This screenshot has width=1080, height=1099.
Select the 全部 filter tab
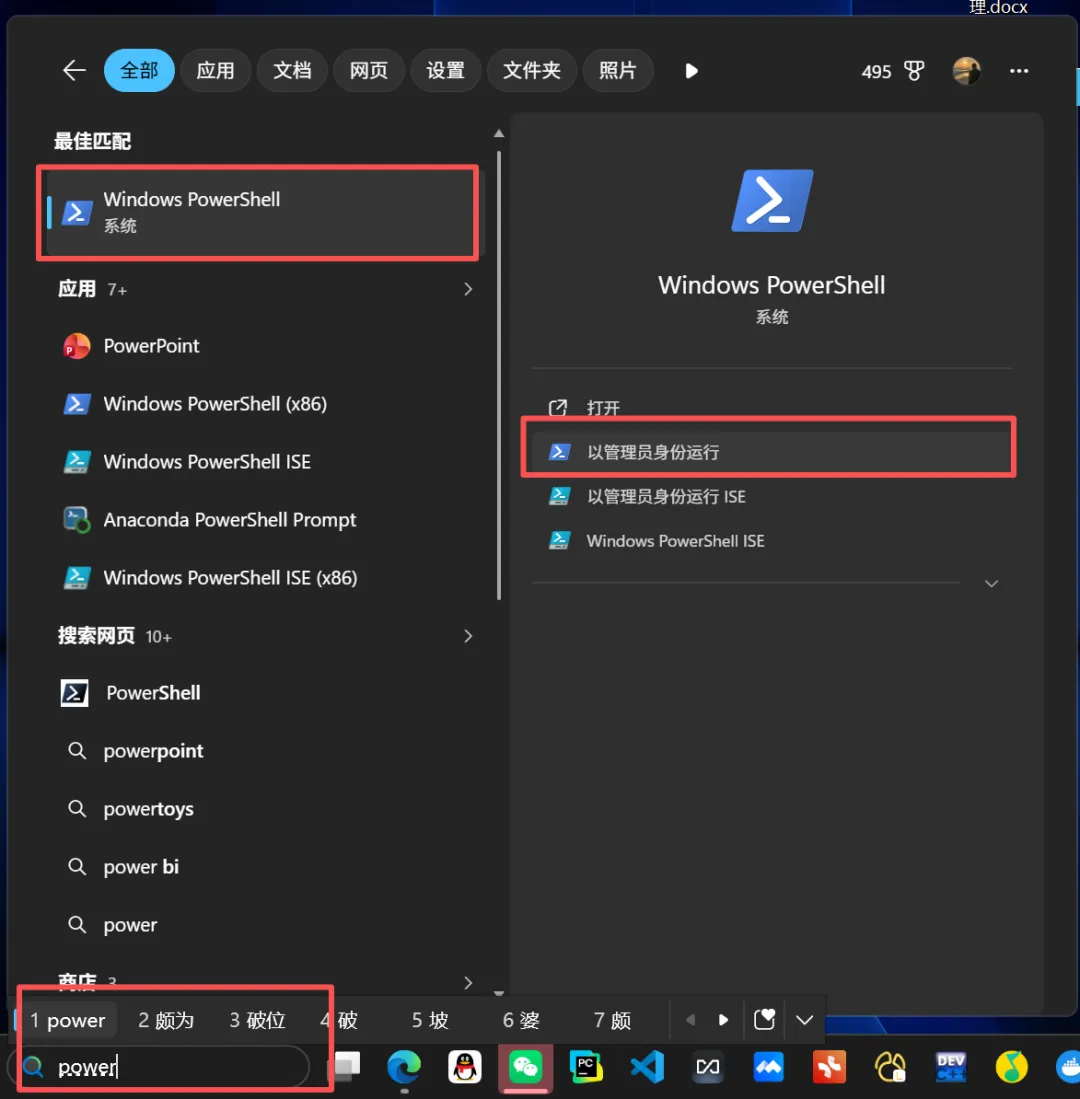pyautogui.click(x=139, y=70)
